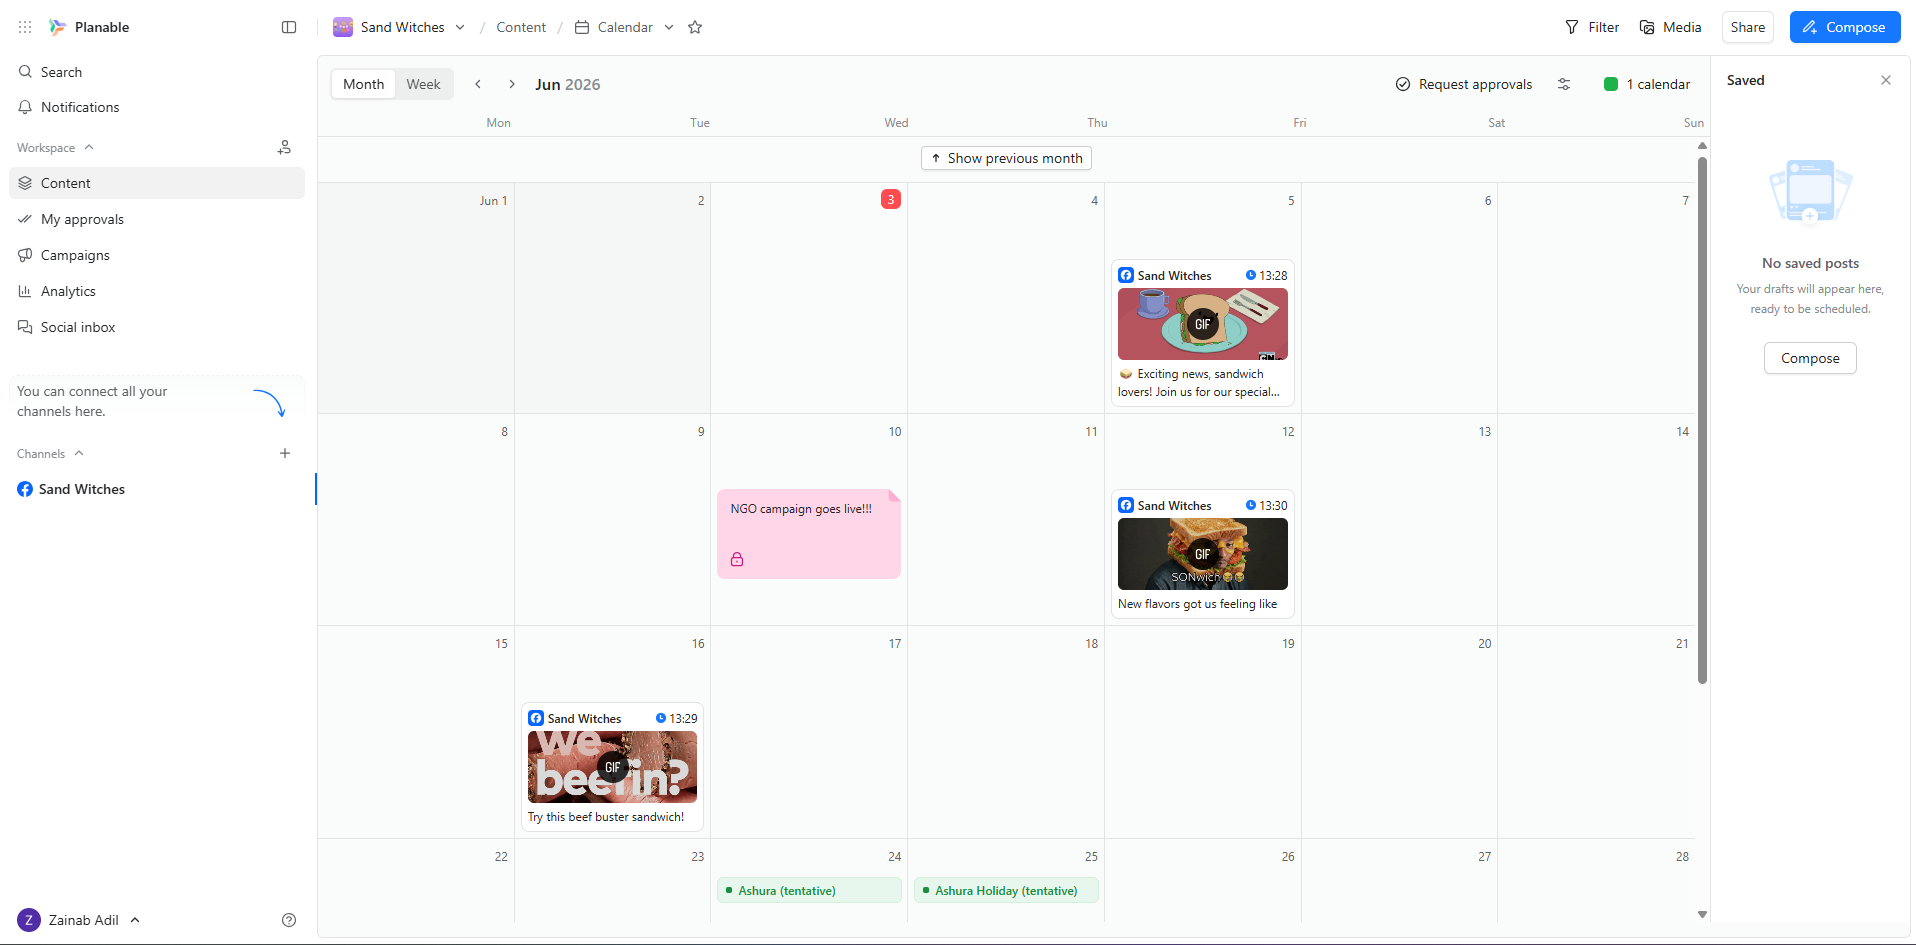Open the 1 calendar selector
Screen dimensions: 1916x945
click(1647, 84)
